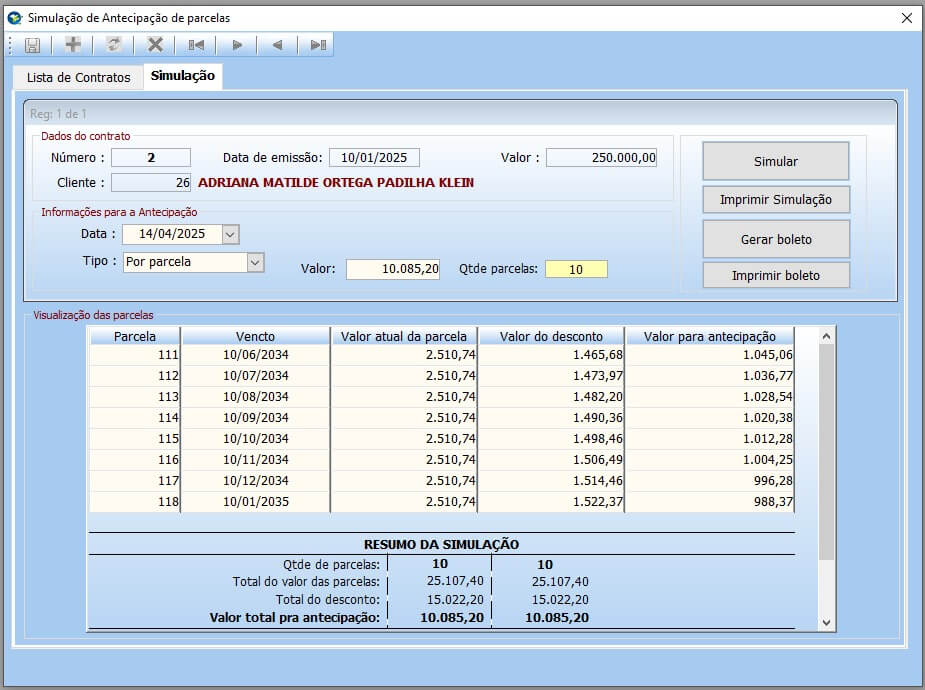Expand the Tipo combo box
This screenshot has height=690, width=925.
(x=254, y=262)
